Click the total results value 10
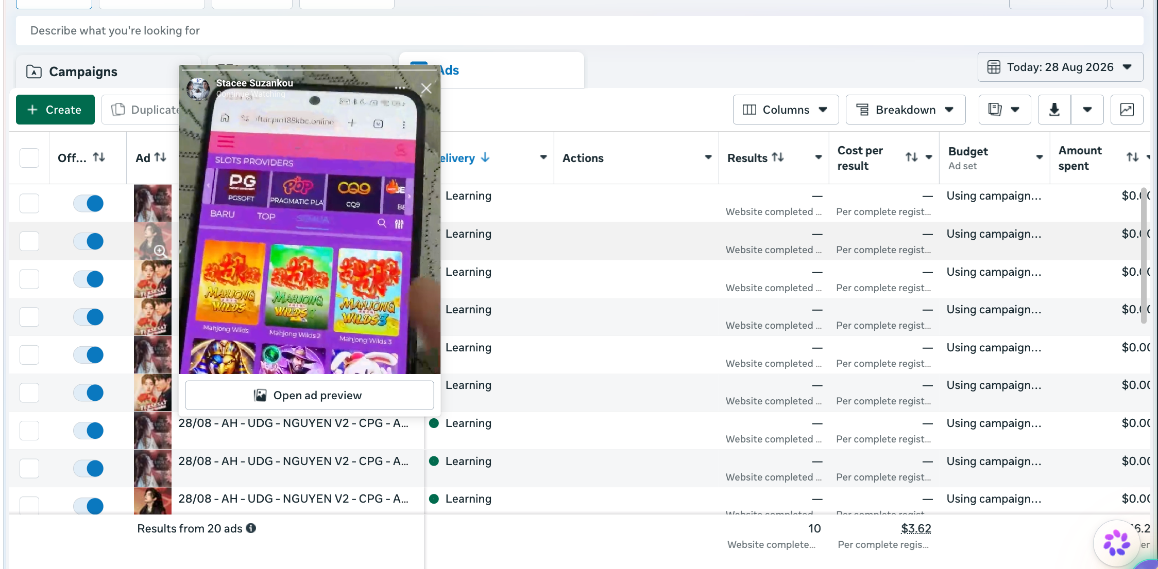 tap(815, 528)
